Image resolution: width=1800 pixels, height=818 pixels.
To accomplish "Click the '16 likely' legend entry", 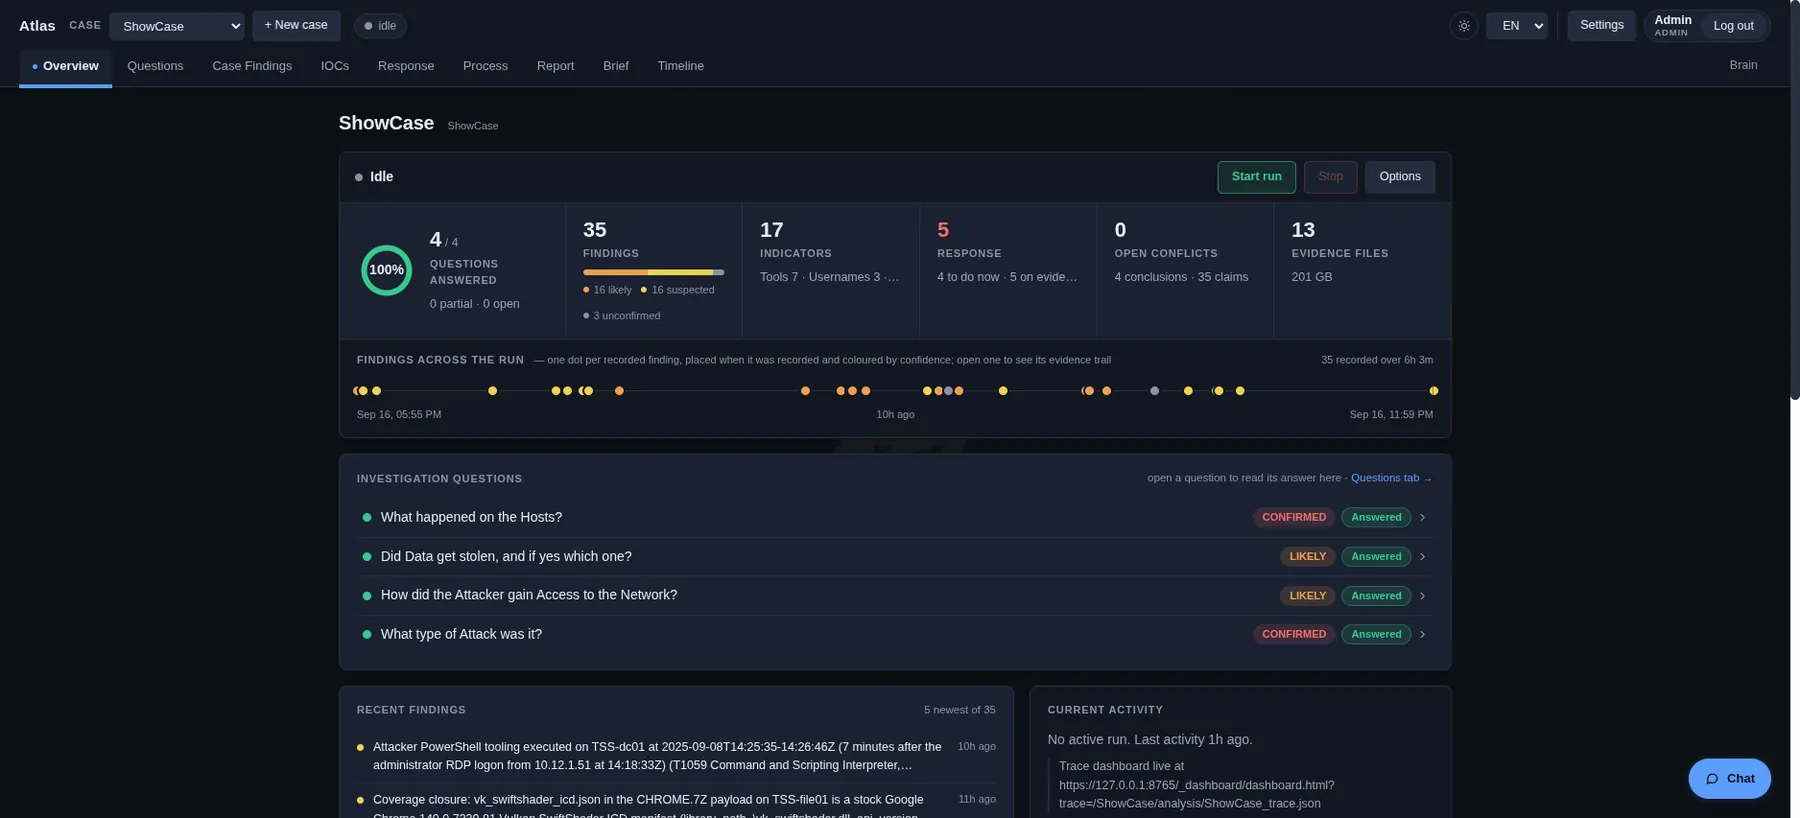I will tap(607, 290).
